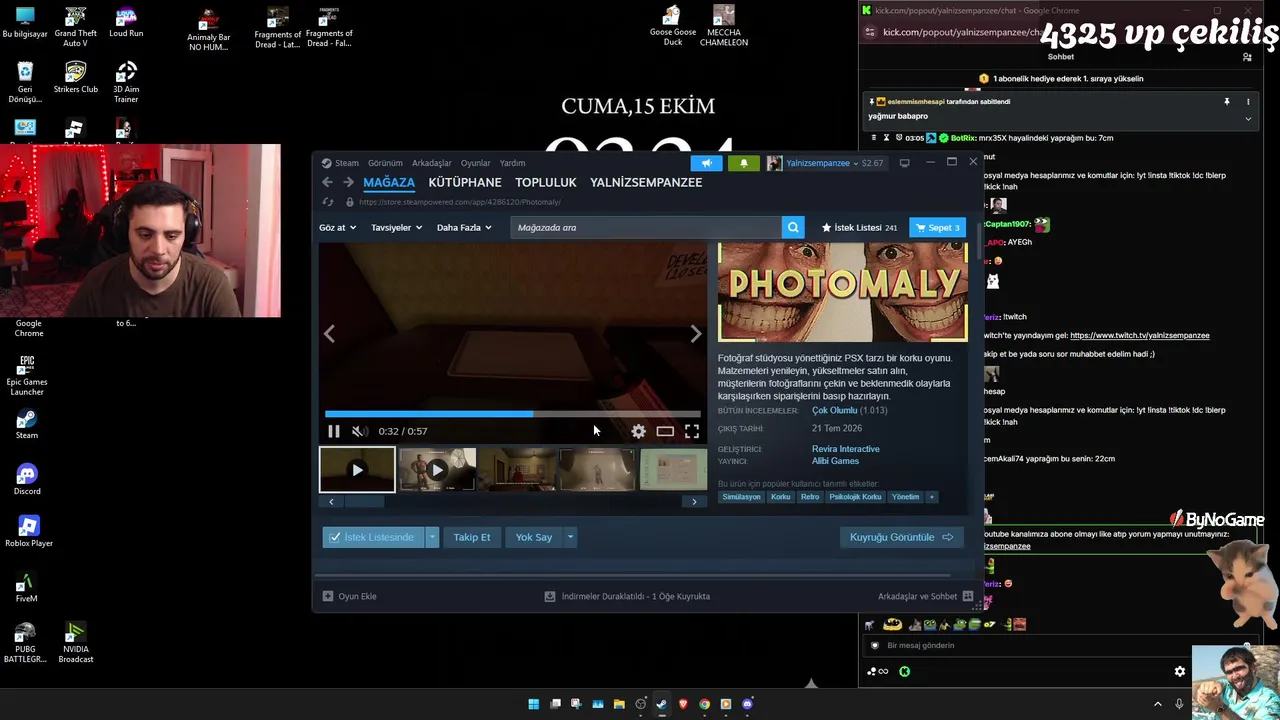Click Oyun Ekle in Steam footer
1280x720 pixels.
pyautogui.click(x=350, y=596)
